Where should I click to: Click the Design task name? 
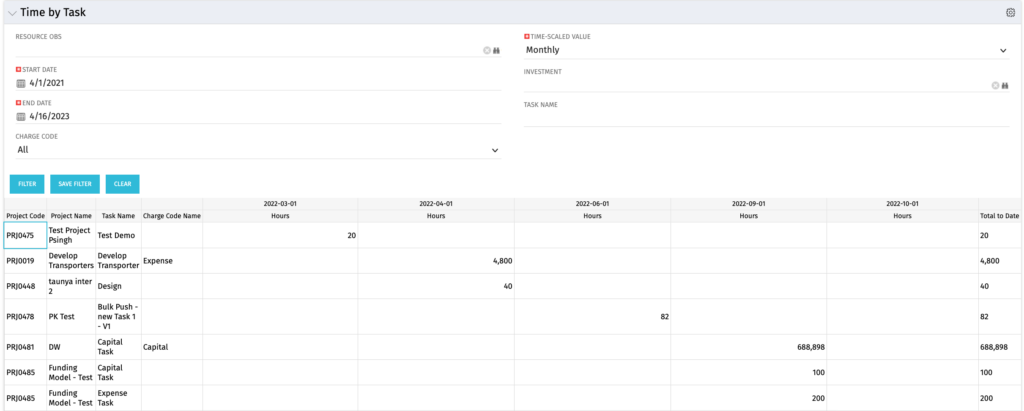point(109,286)
